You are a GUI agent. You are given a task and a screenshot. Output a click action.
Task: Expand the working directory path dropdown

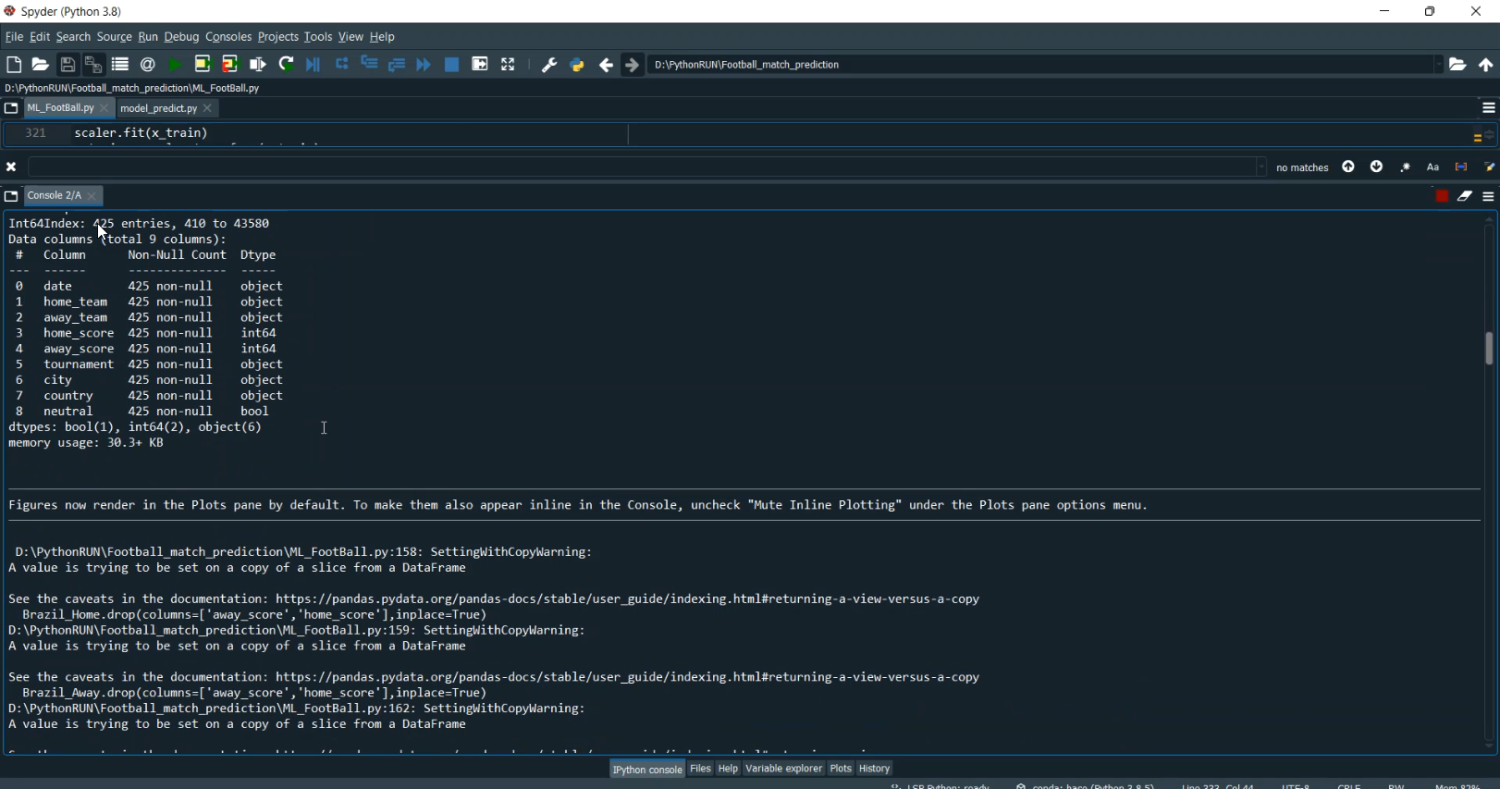coord(1439,65)
